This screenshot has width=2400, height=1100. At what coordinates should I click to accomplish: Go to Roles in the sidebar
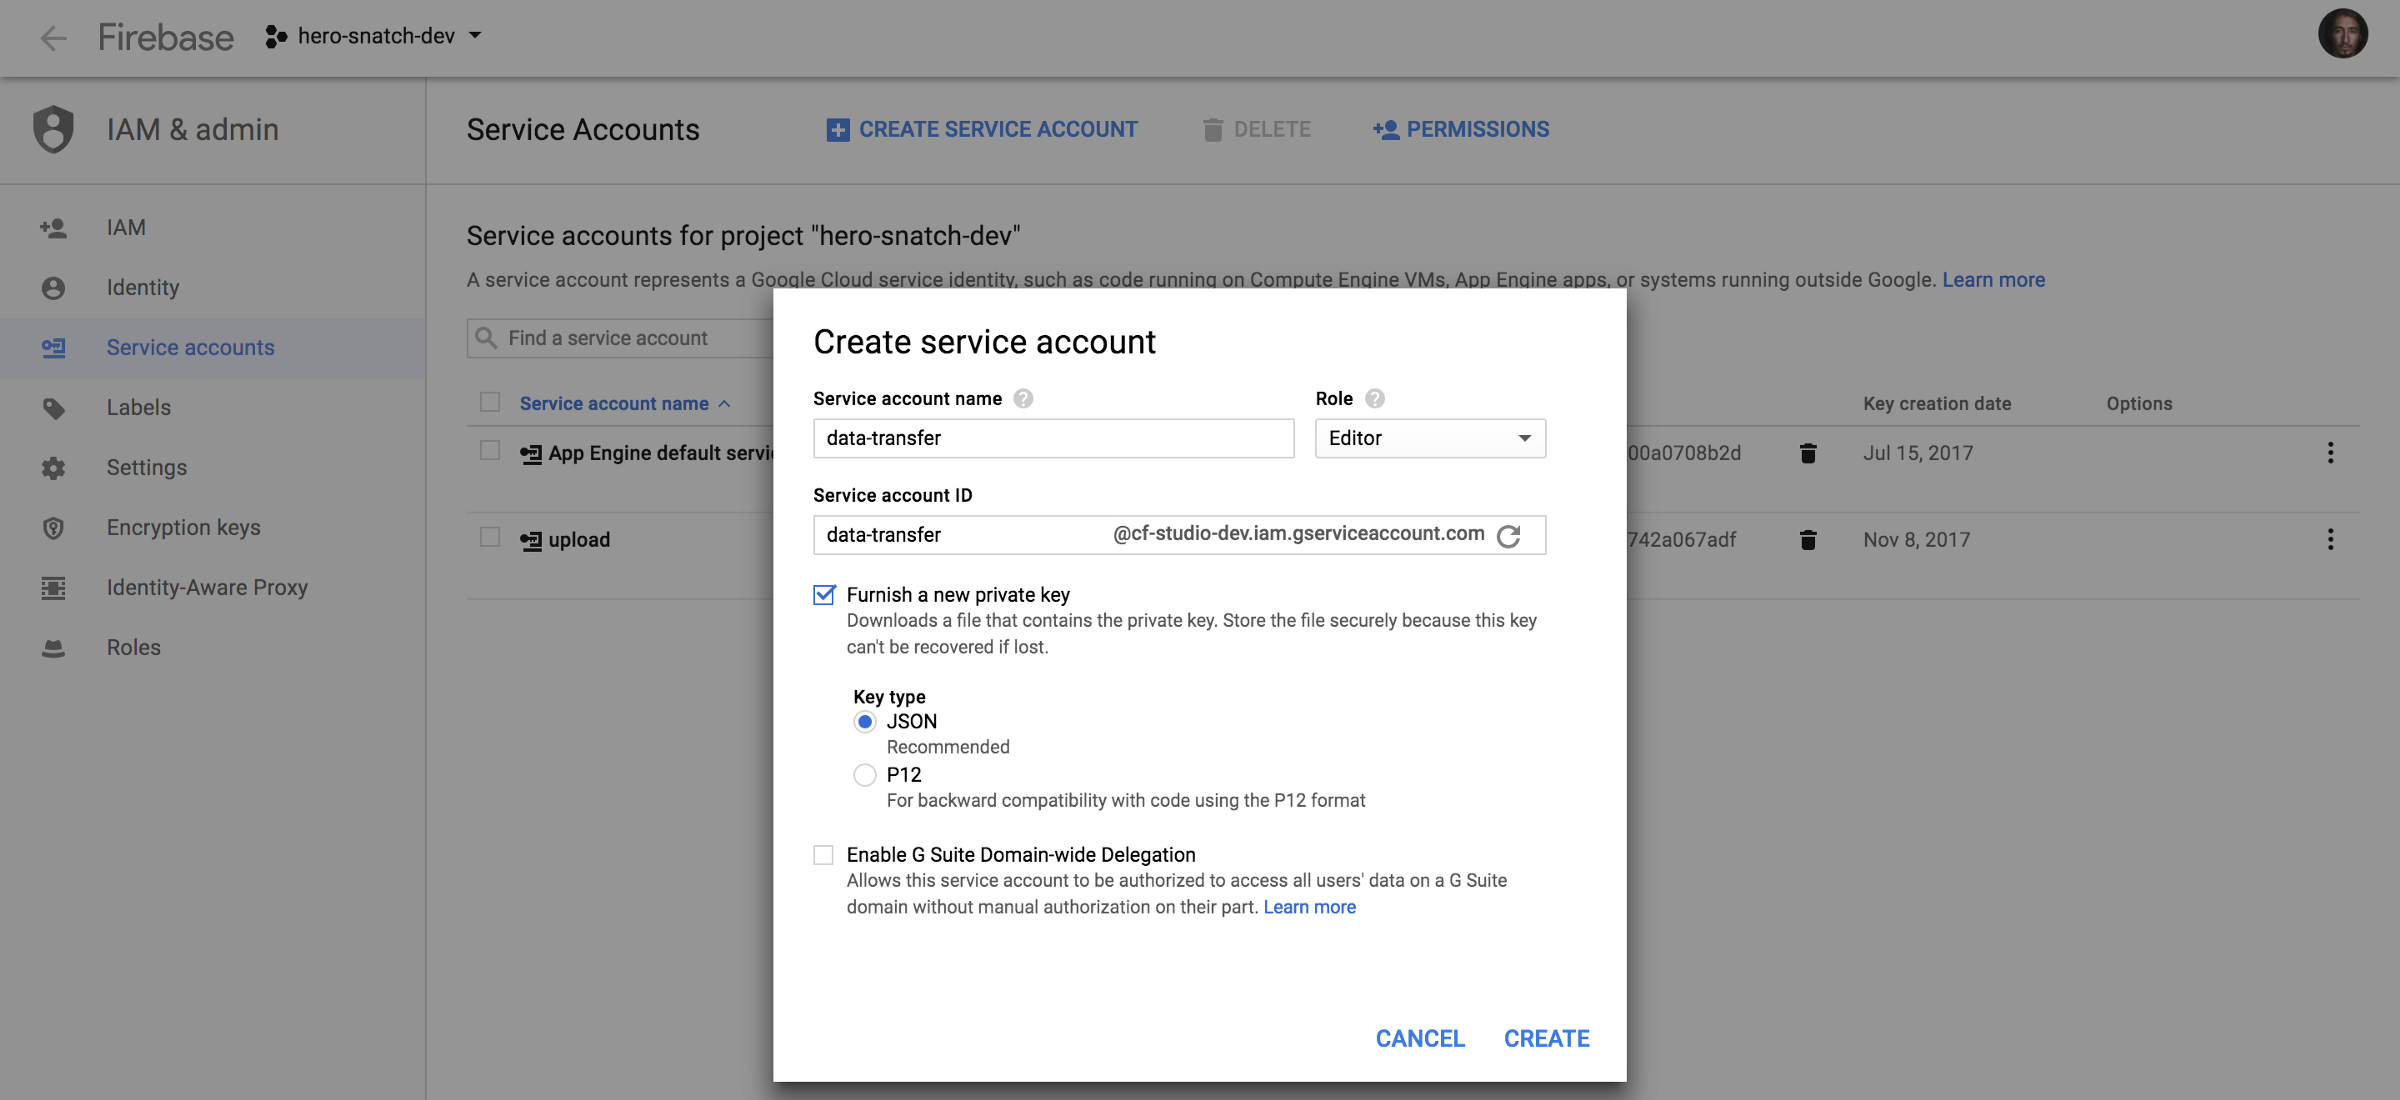pos(133,647)
